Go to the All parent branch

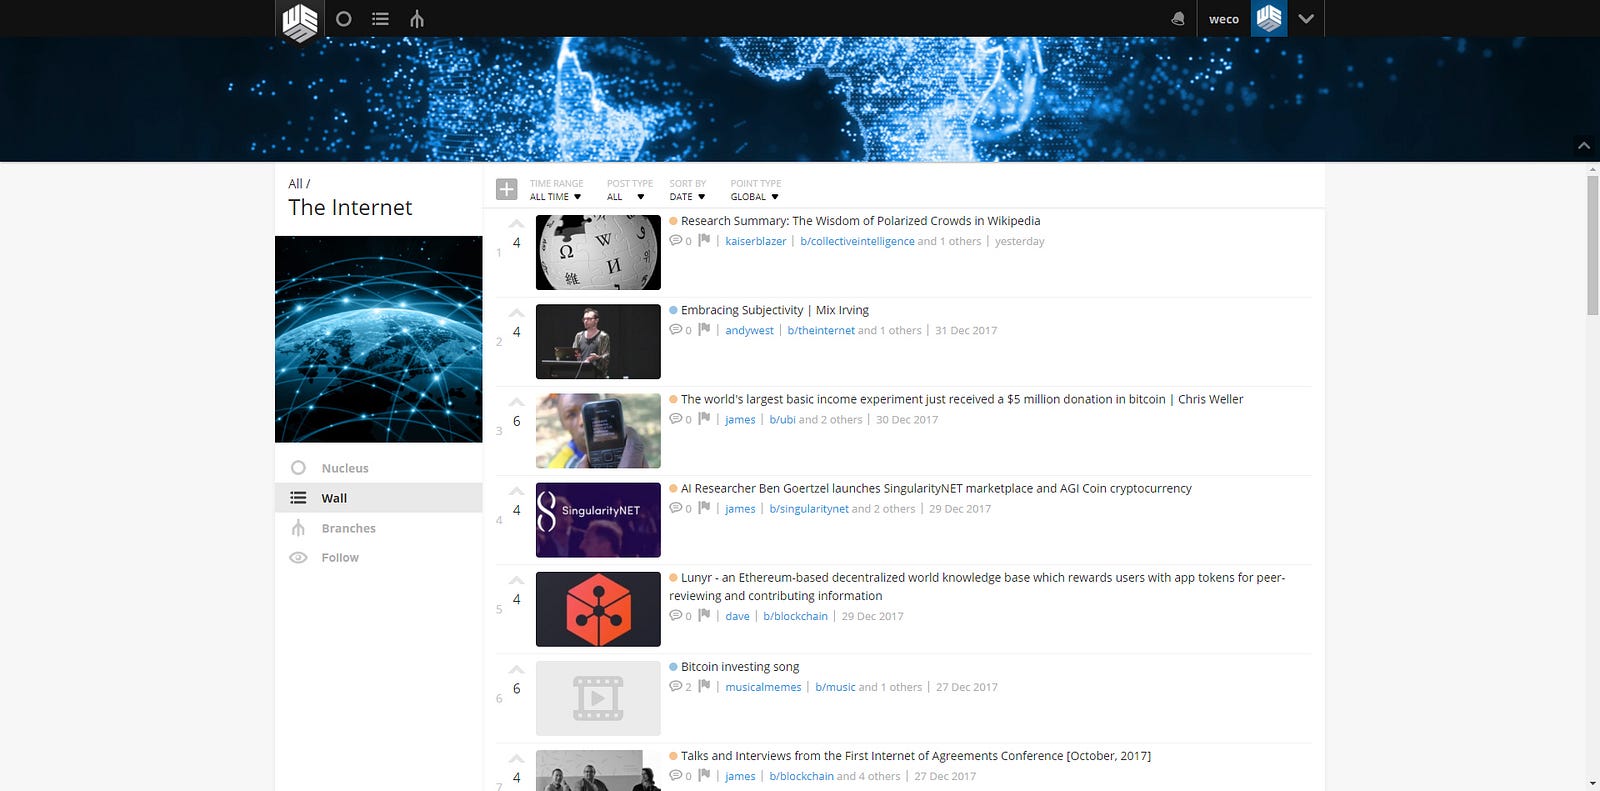(x=295, y=184)
